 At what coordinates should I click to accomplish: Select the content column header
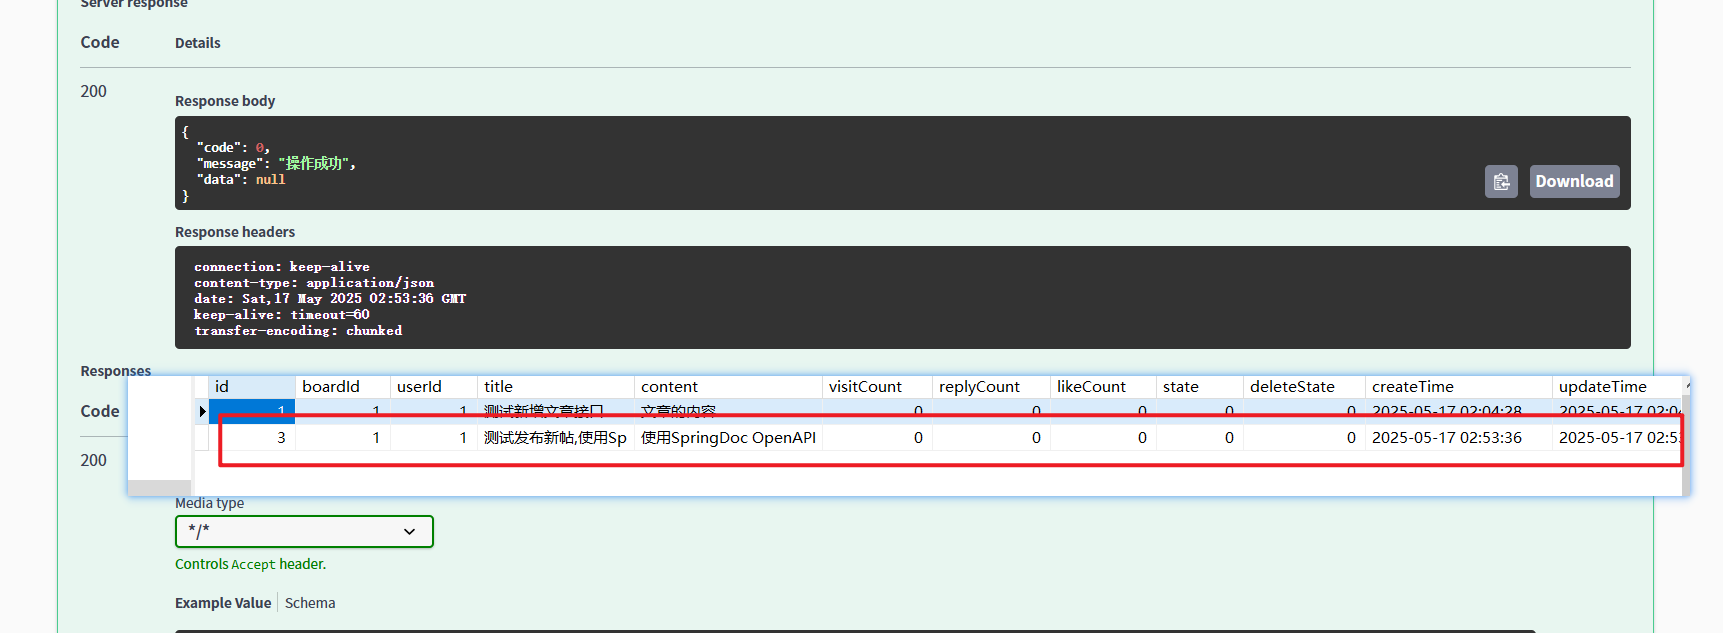[x=728, y=387]
